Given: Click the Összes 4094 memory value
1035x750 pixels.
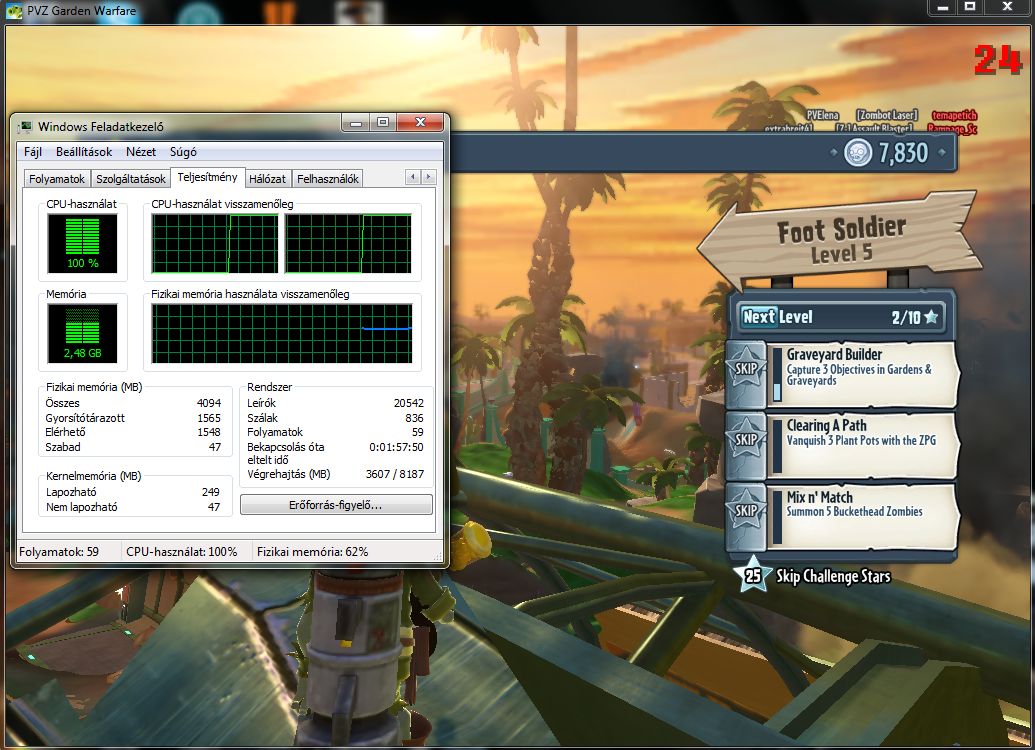Looking at the screenshot, I should click(209, 403).
